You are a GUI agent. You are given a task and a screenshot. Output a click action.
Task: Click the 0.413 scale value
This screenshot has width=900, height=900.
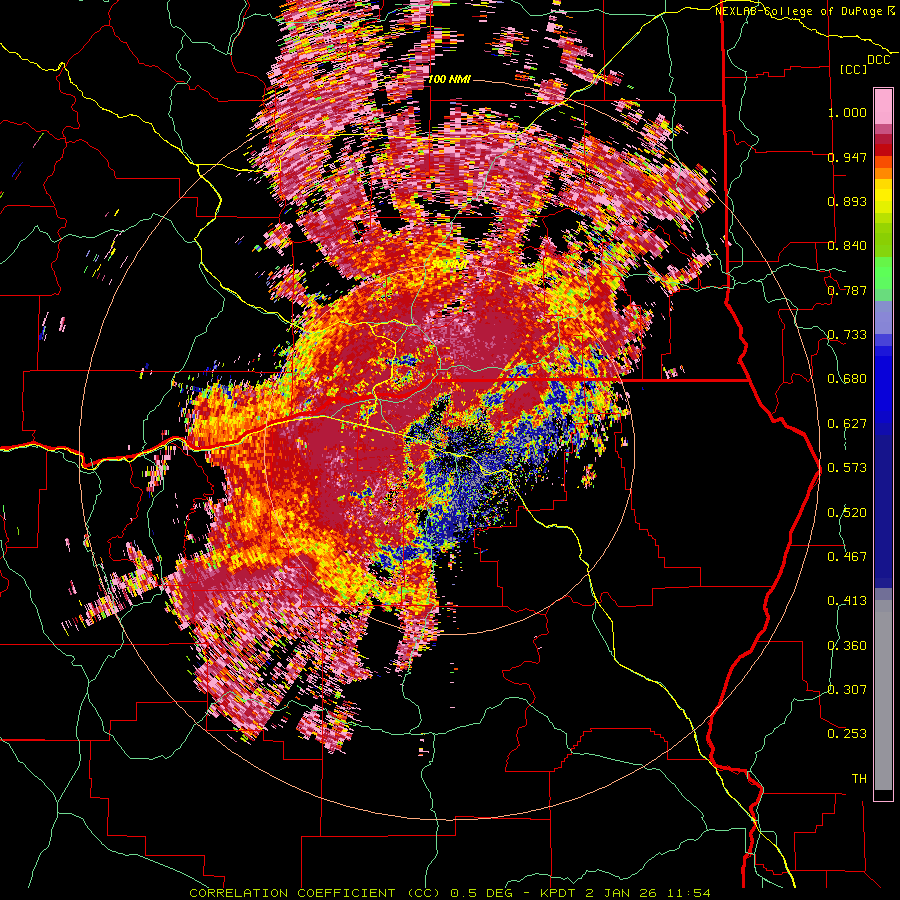(847, 601)
